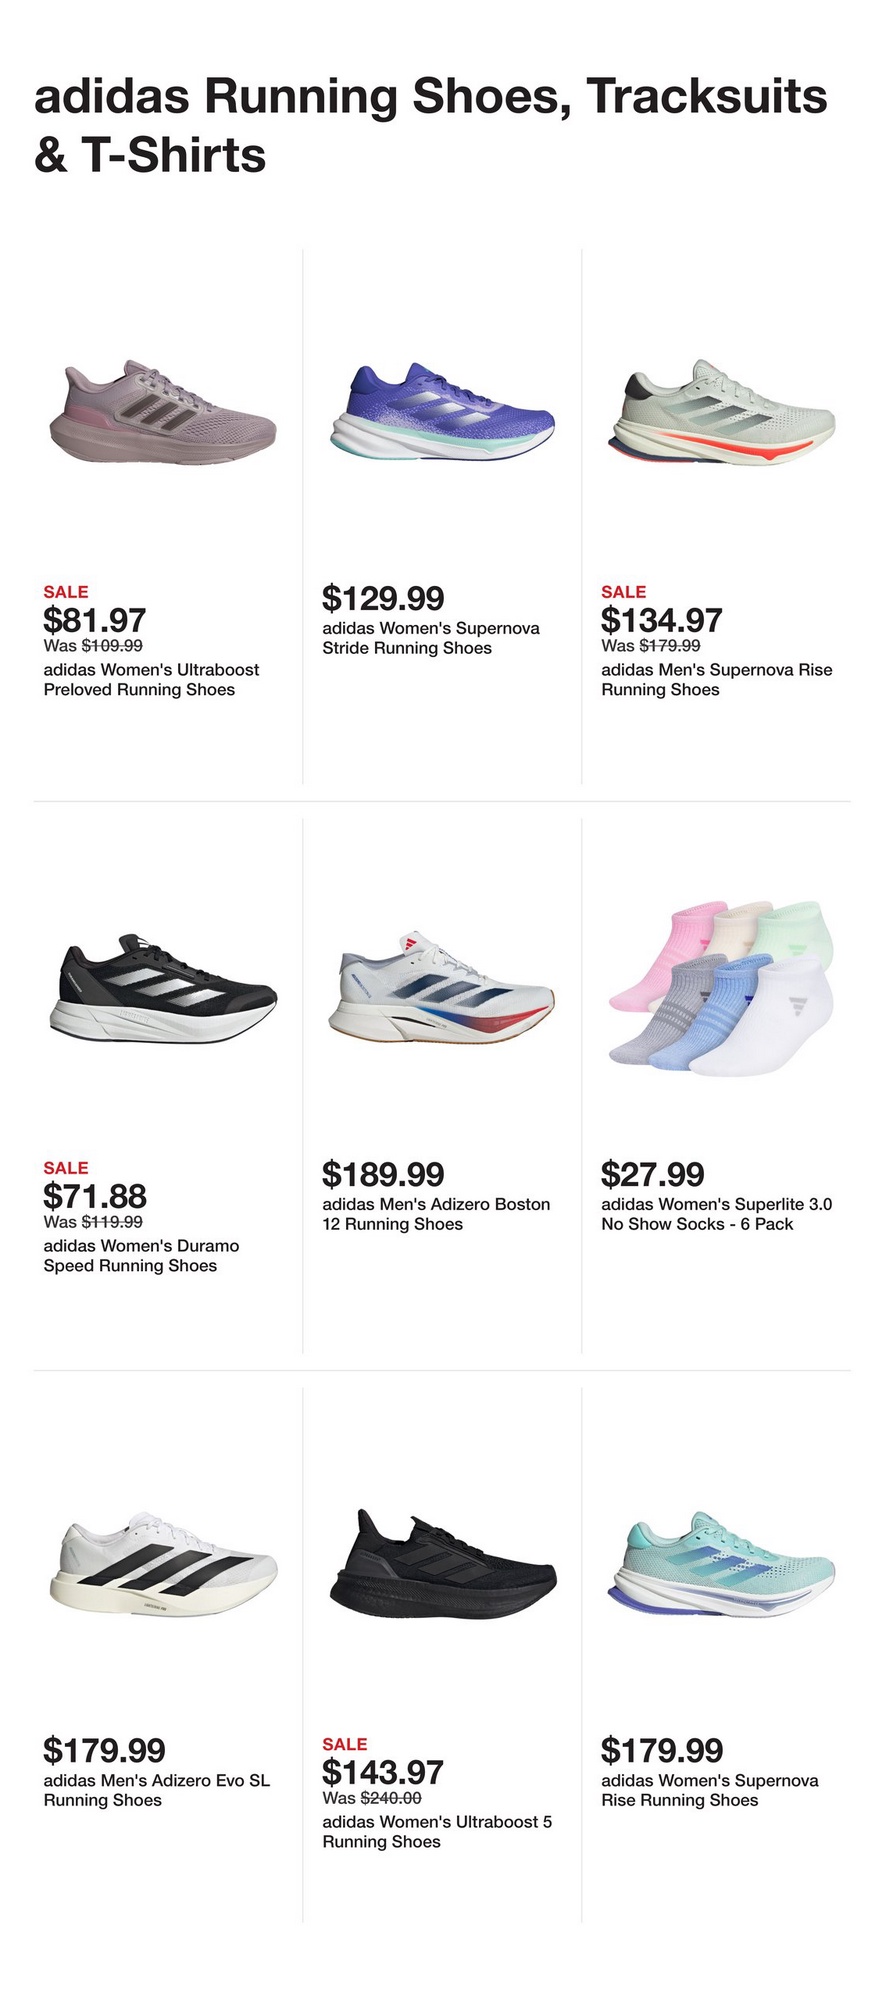Open adidas Men's Adizero Evo SL link
Viewport: 885px width, 2000px height.
156,1790
